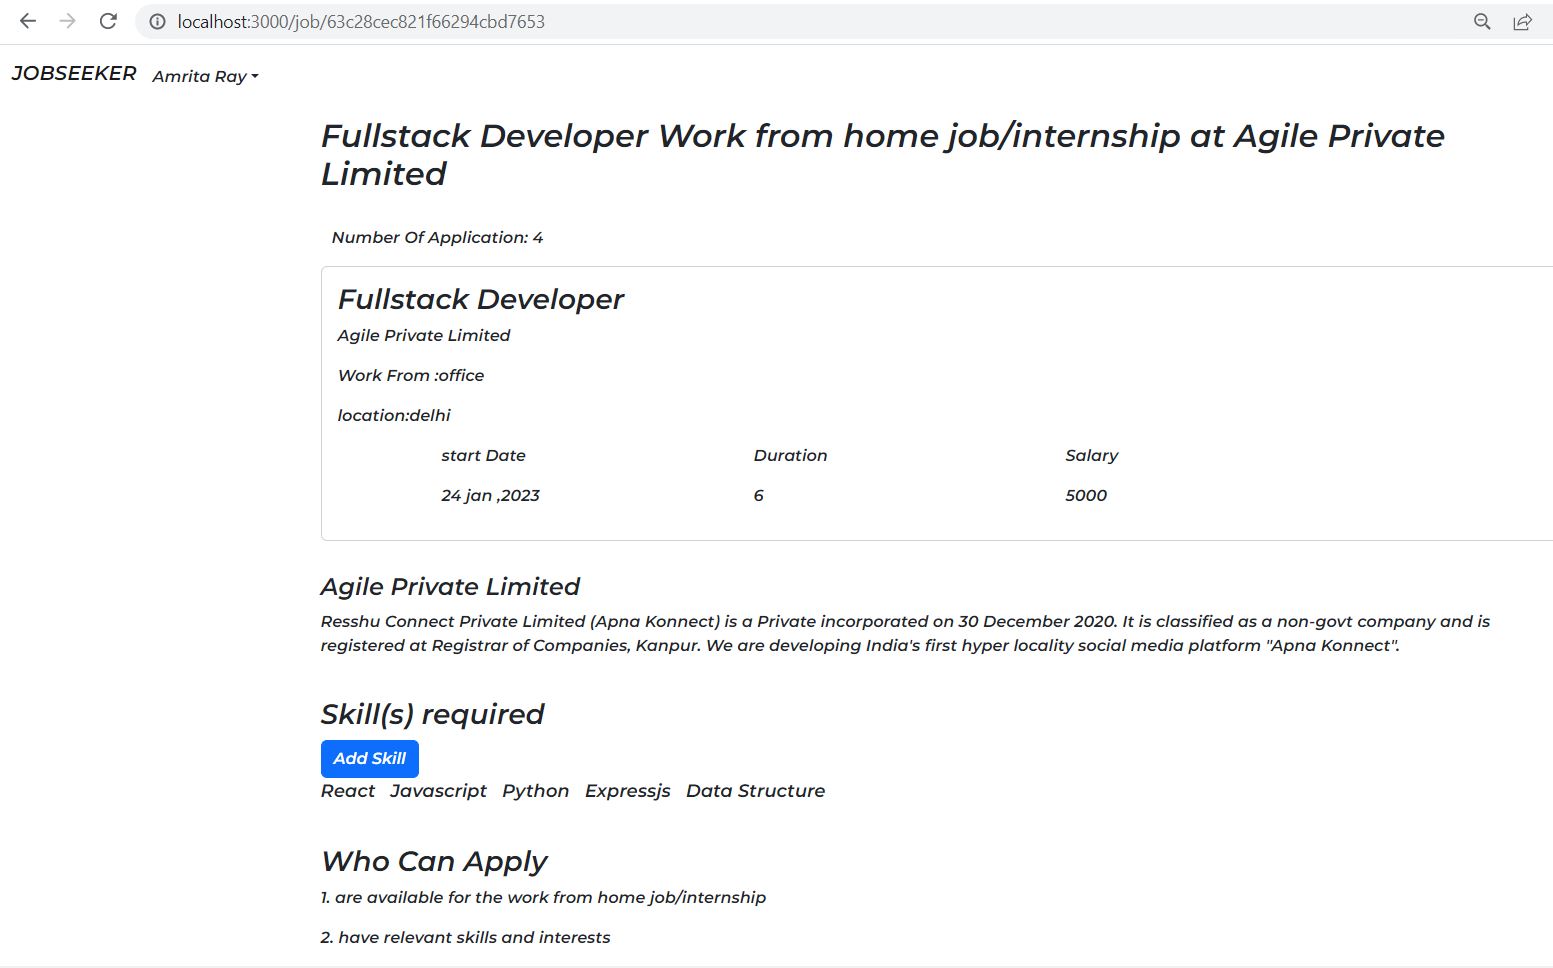This screenshot has width=1553, height=968.
Task: Click the Number Of Application count text
Action: click(x=436, y=237)
